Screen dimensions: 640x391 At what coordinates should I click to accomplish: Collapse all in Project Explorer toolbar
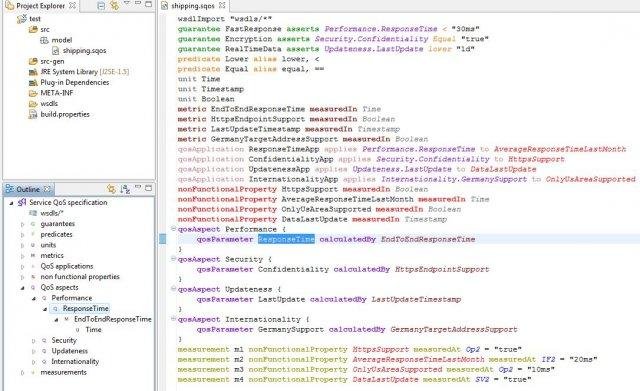point(101,5)
